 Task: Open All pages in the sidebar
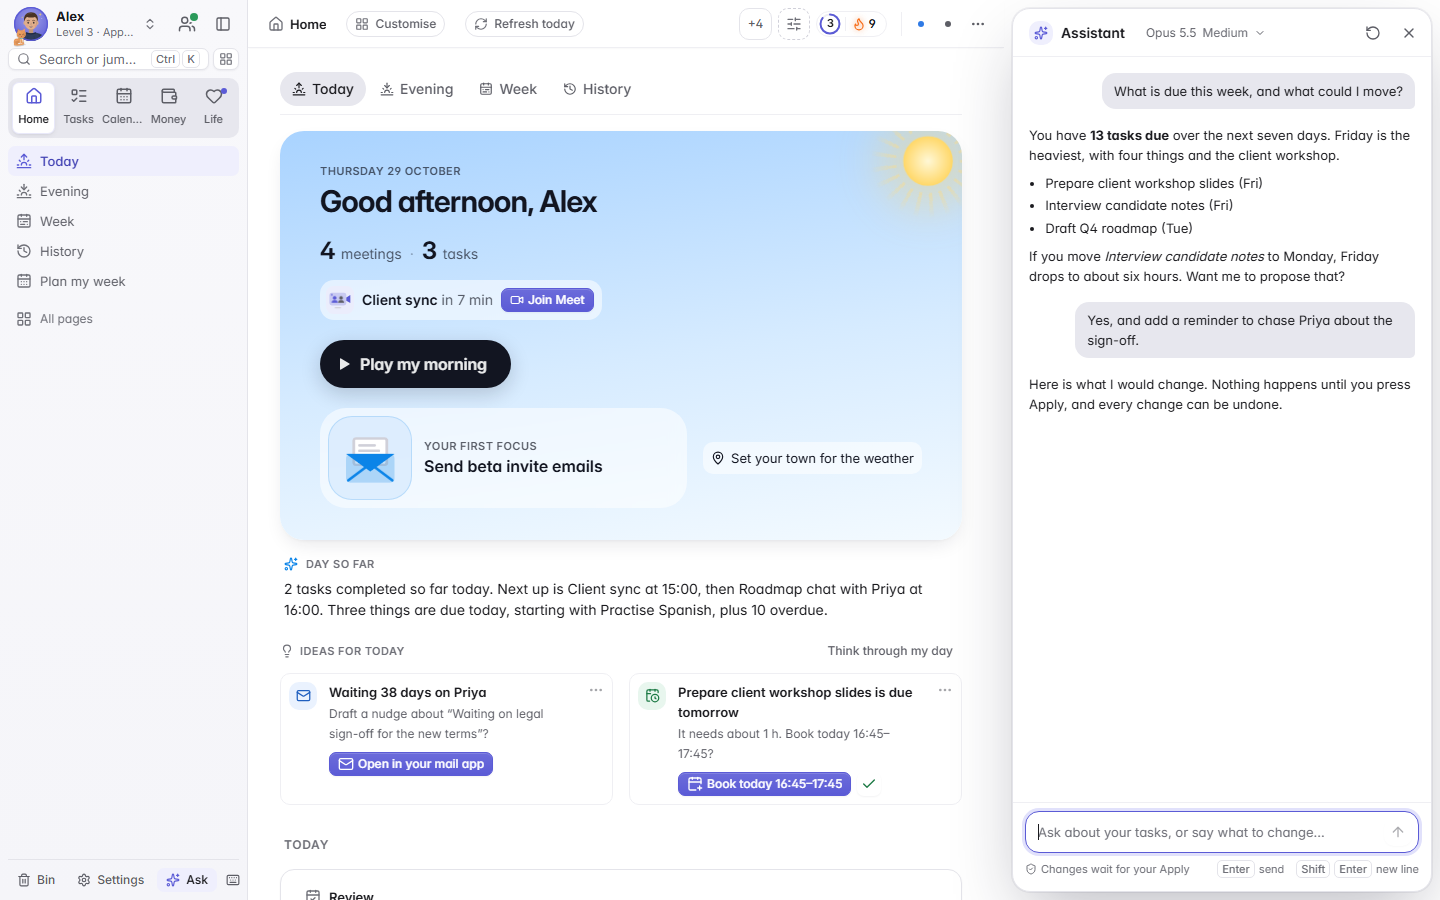tap(124, 319)
